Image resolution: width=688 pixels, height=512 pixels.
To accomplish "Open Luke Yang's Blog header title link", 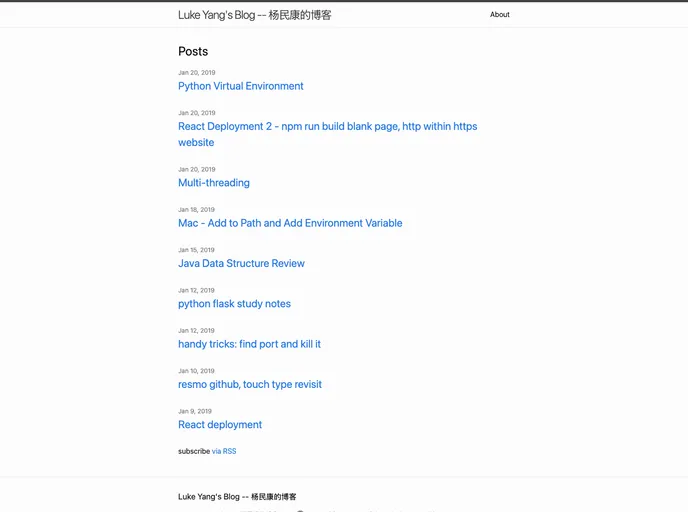I will pyautogui.click(x=254, y=15).
